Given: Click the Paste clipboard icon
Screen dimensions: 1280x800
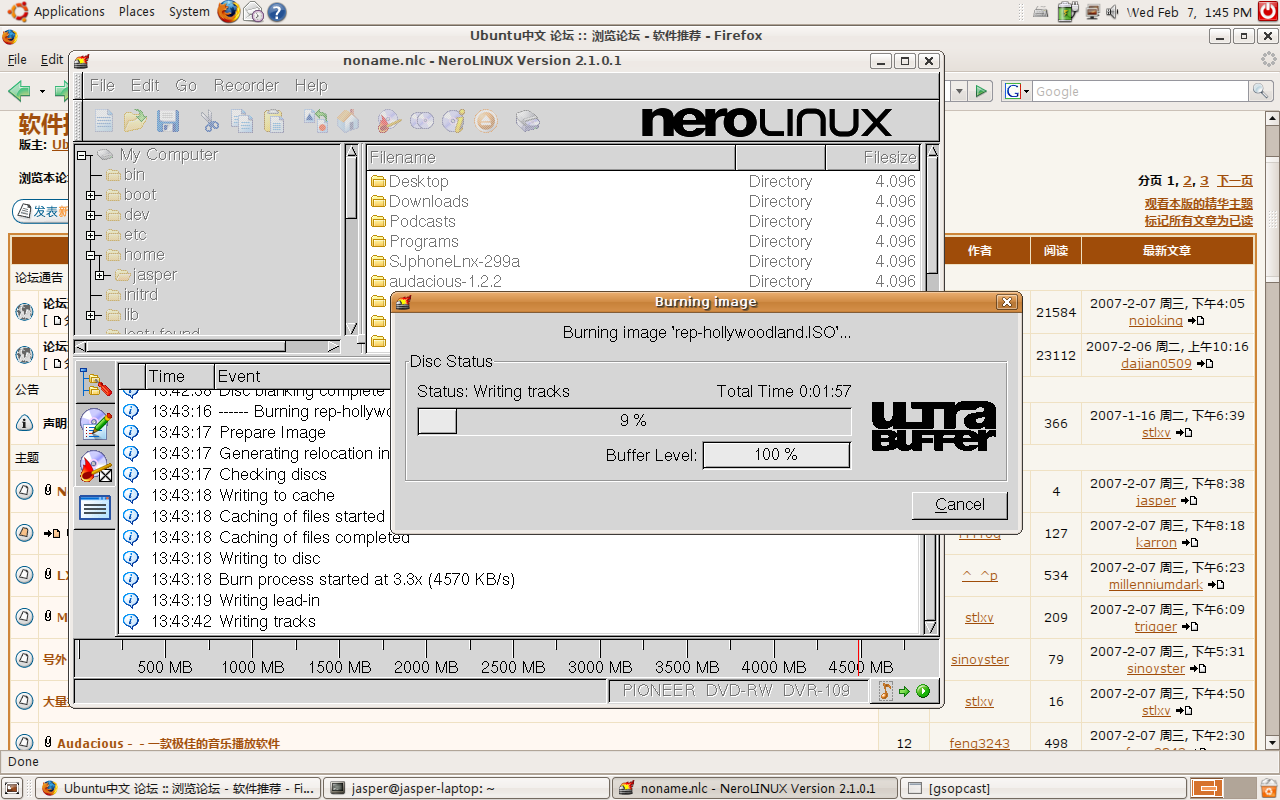Looking at the screenshot, I should point(274,122).
